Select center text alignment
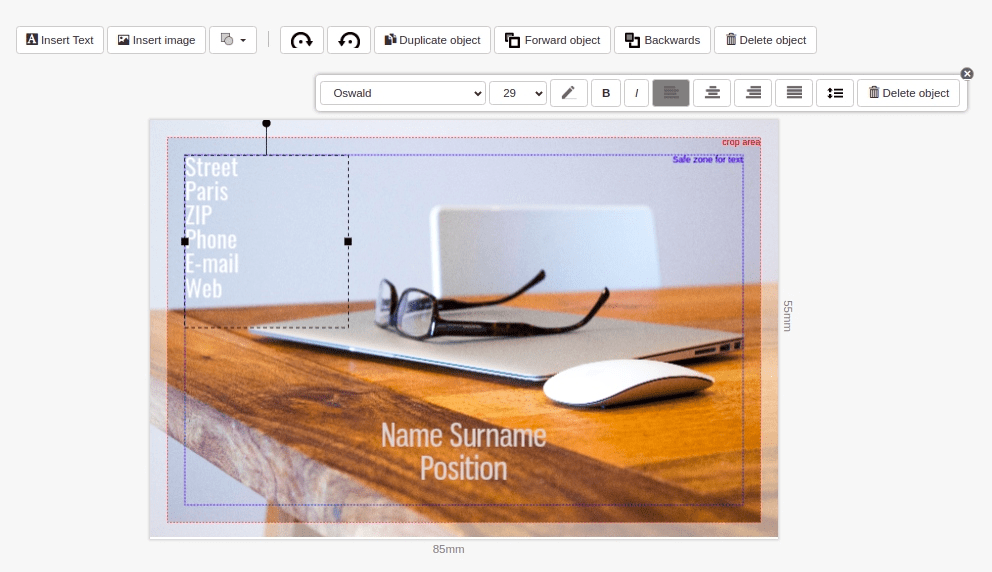This screenshot has width=992, height=572. click(712, 93)
